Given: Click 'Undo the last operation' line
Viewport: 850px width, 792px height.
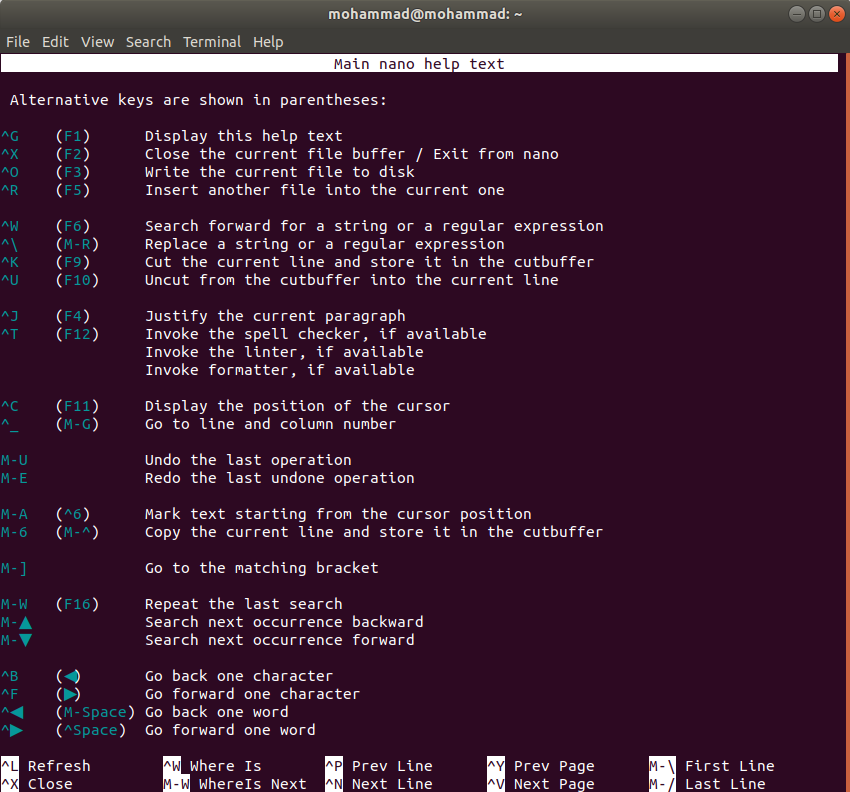Looking at the screenshot, I should pos(248,460).
